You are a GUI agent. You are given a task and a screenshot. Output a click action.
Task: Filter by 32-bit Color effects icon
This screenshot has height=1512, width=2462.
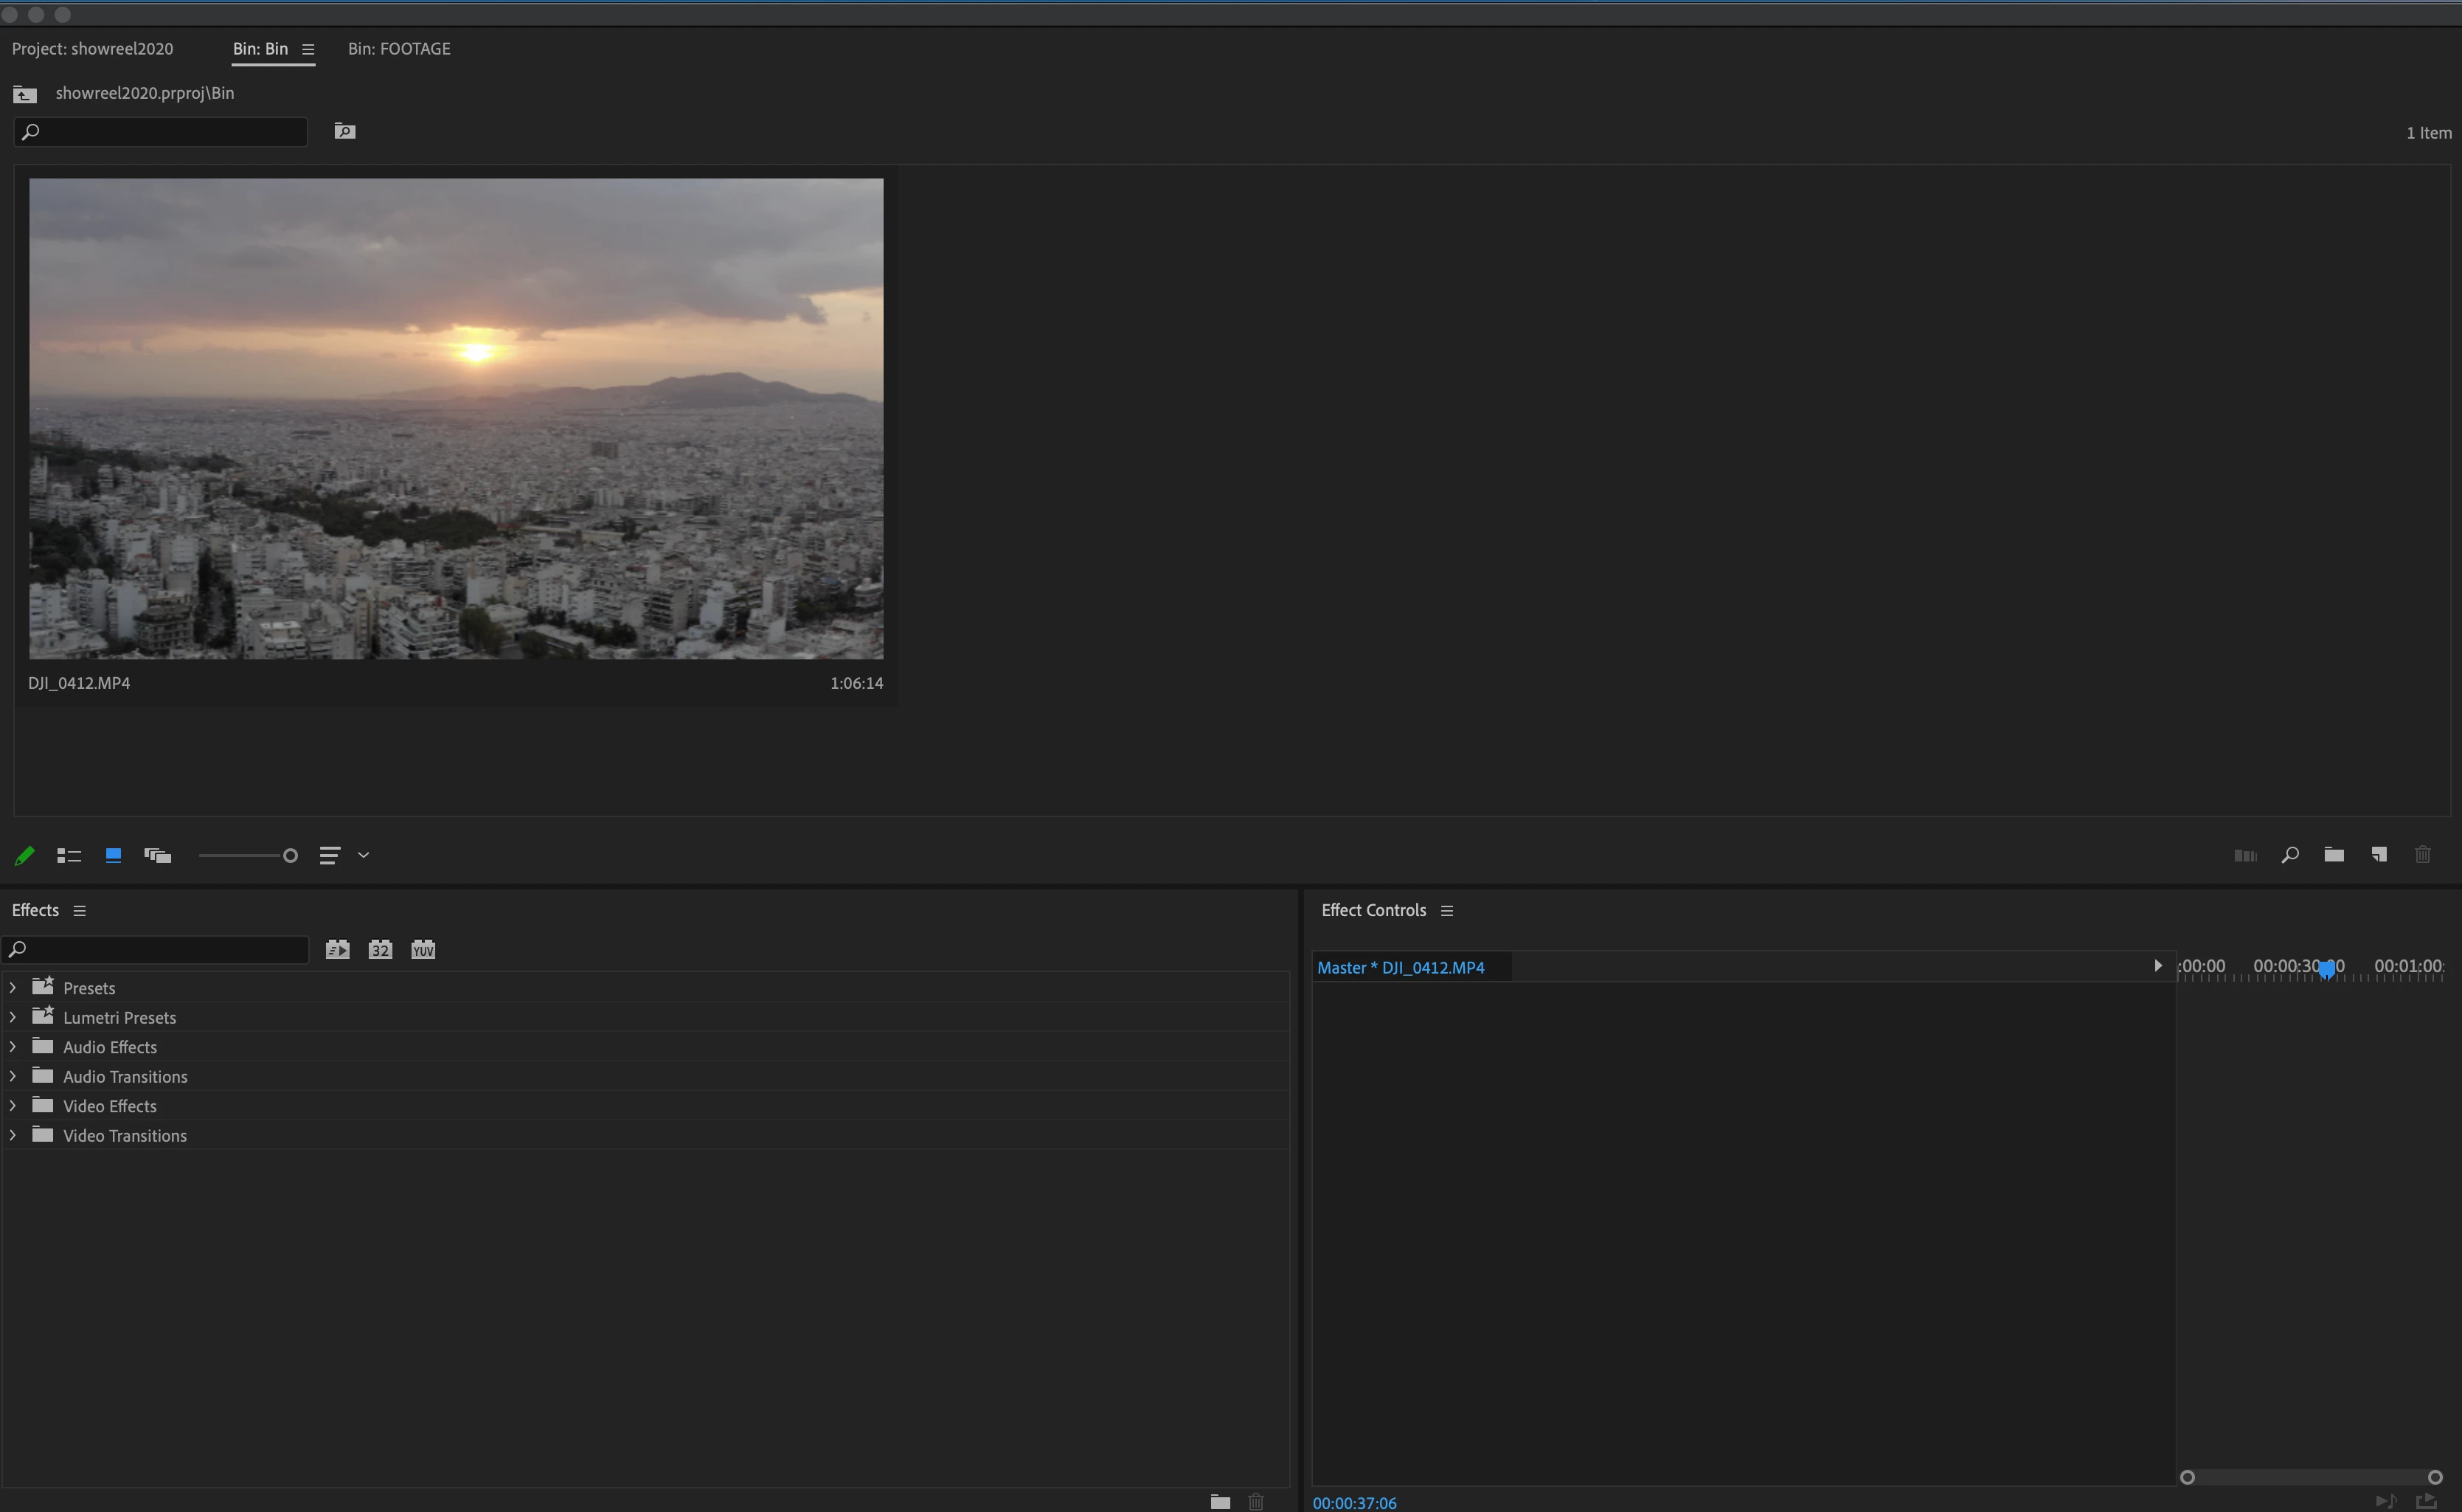tap(380, 949)
